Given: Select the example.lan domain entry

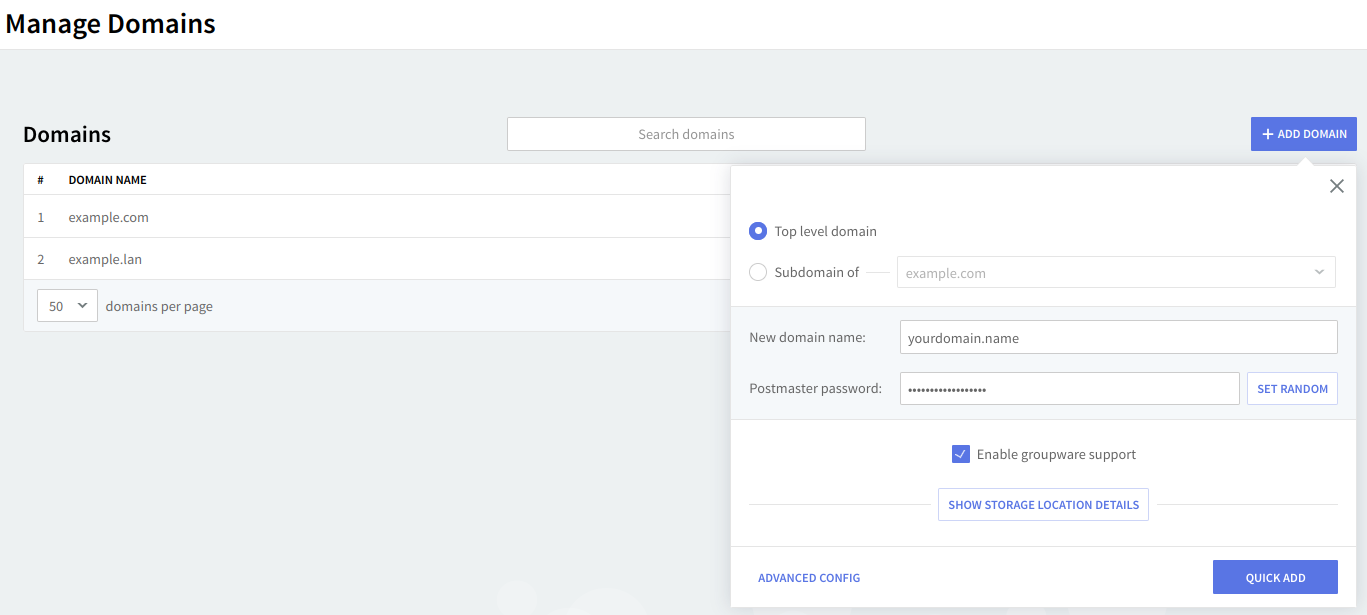Looking at the screenshot, I should coord(105,259).
